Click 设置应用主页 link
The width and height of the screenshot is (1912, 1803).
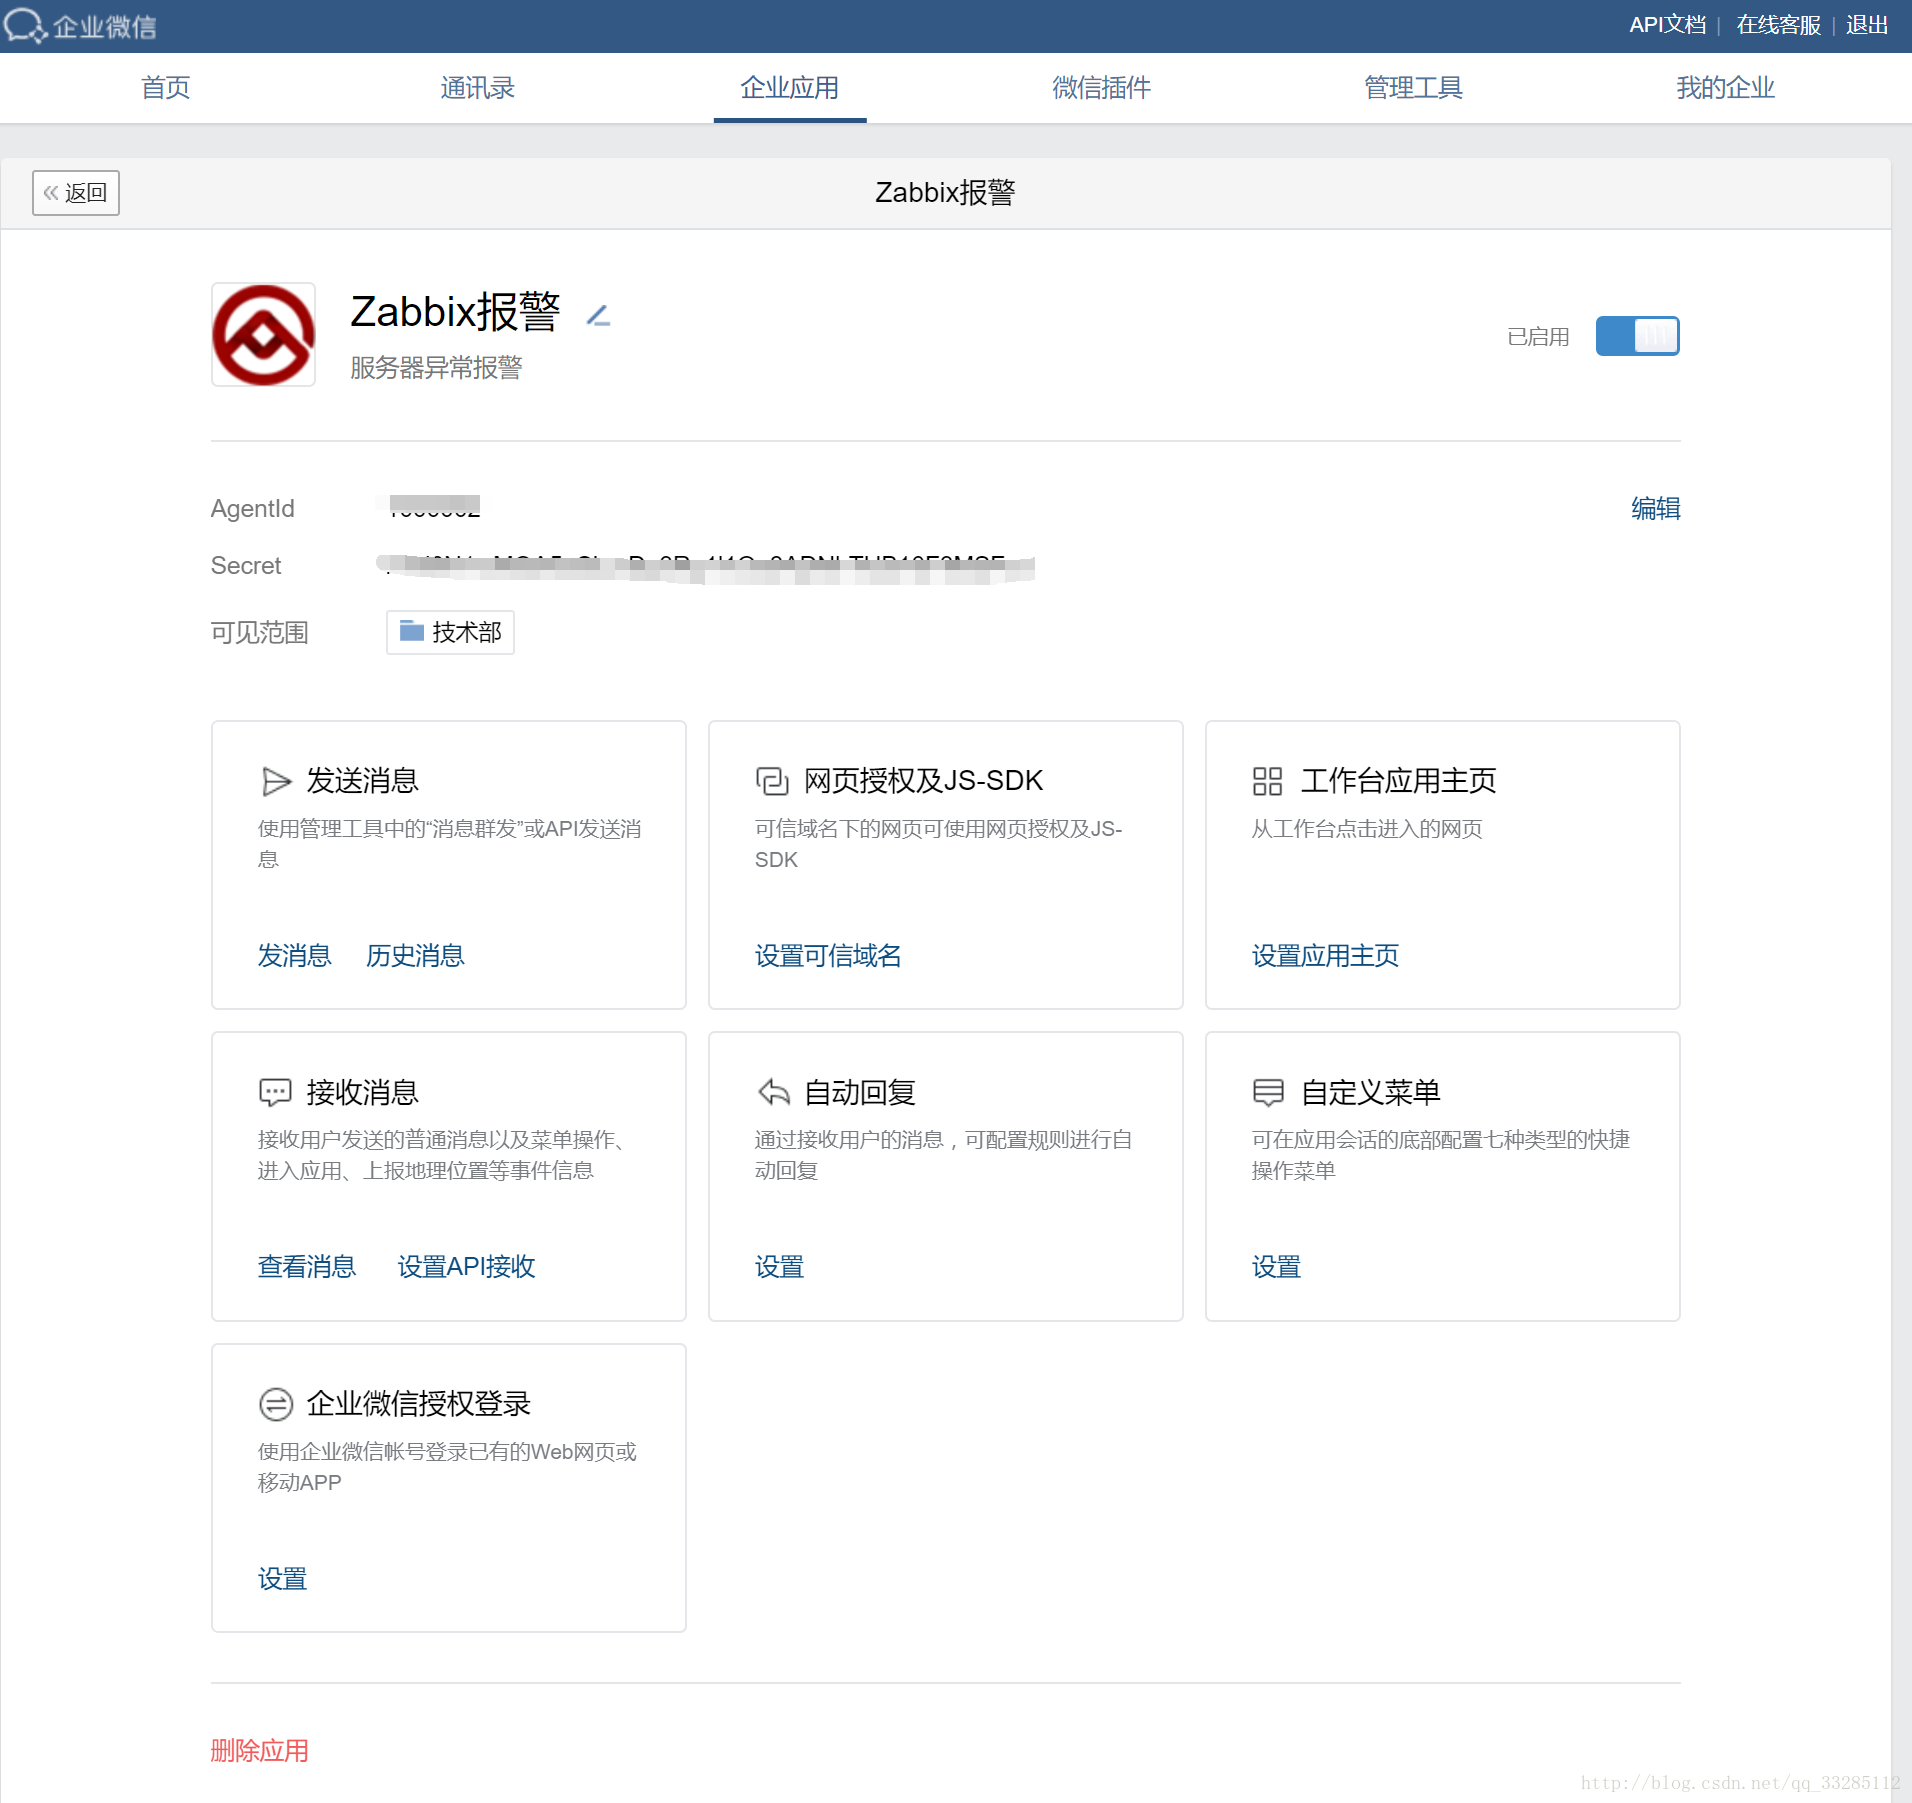coord(1325,956)
